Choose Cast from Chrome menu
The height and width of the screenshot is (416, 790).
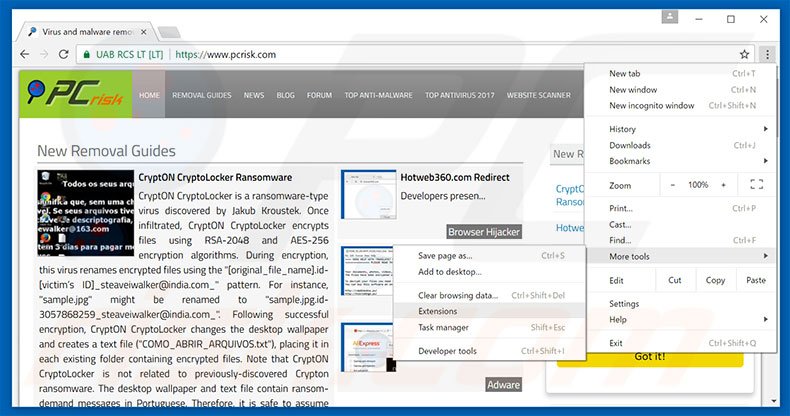[x=681, y=224]
